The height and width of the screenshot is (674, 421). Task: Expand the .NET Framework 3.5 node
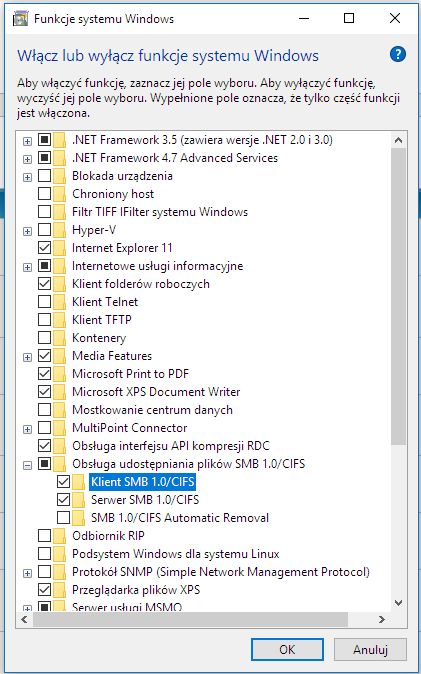coord(28,141)
